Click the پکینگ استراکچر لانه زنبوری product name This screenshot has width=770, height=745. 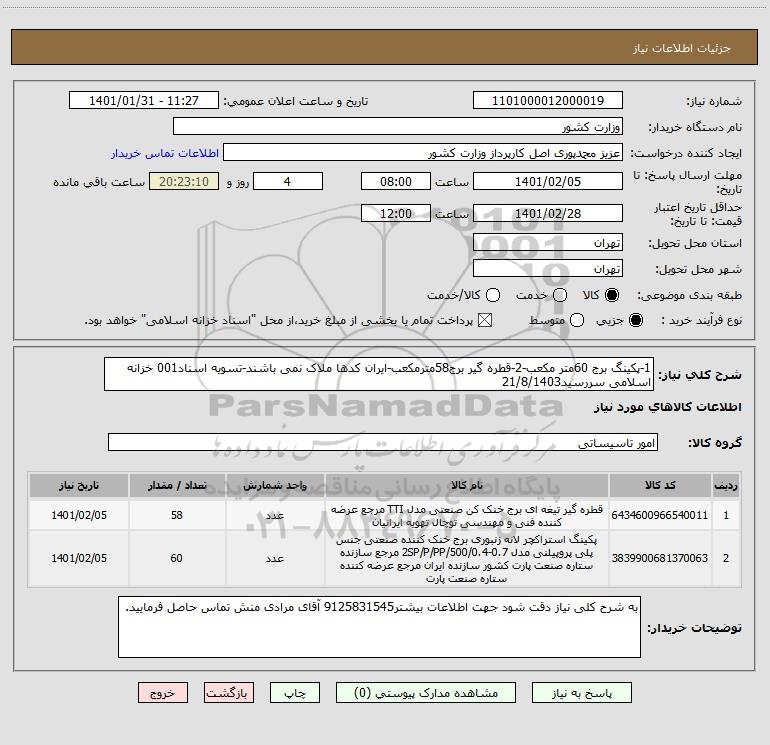coord(467,558)
